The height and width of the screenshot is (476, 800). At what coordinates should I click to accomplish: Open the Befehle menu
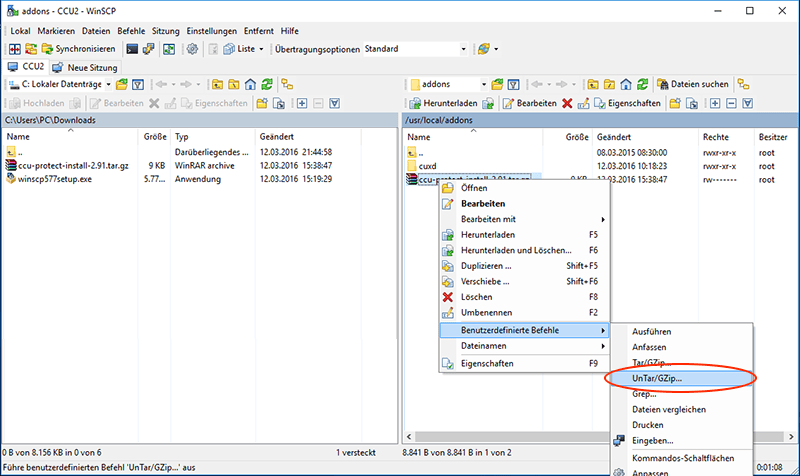131,31
